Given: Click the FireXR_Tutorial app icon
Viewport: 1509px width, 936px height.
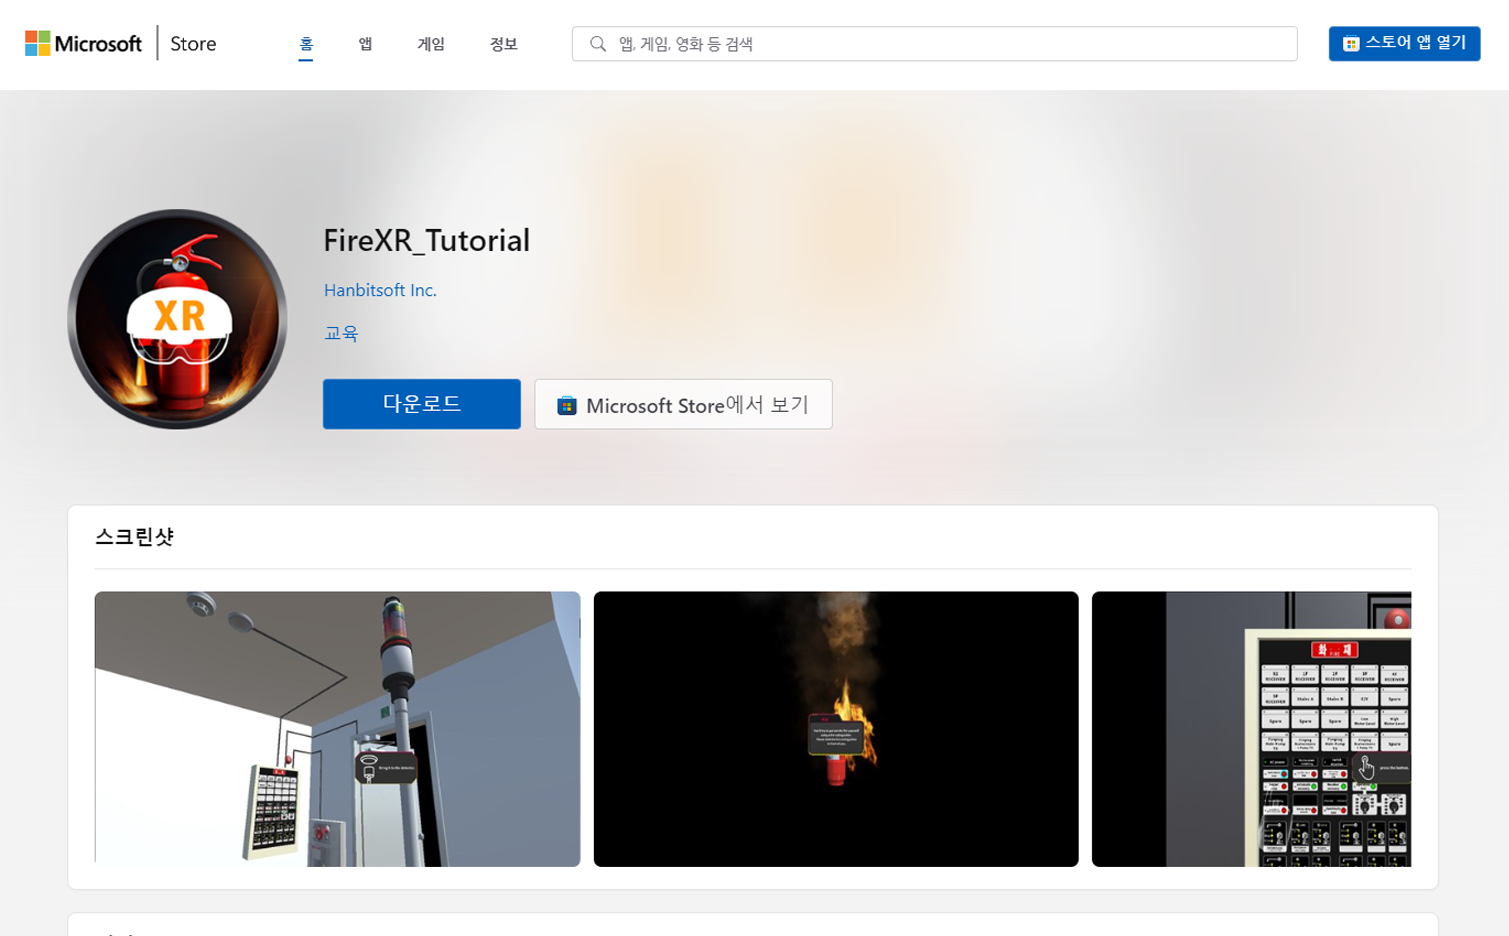Looking at the screenshot, I should point(177,319).
